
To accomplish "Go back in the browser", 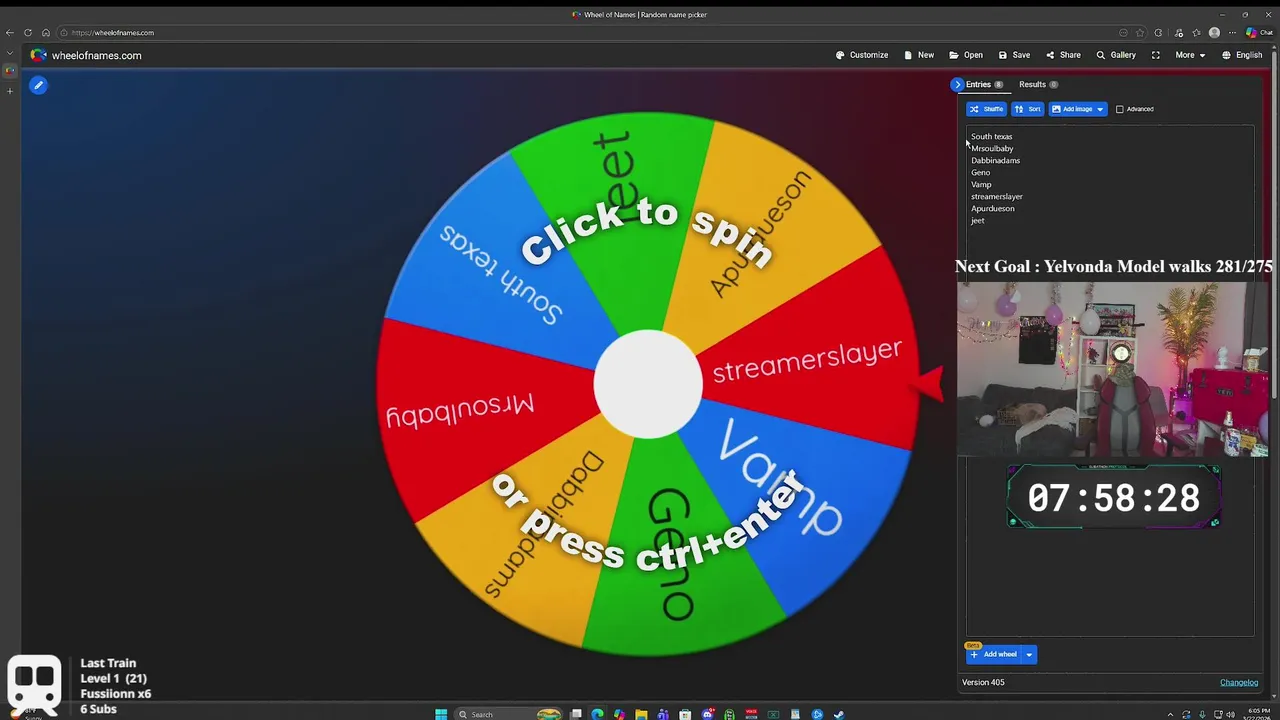I will (x=10, y=32).
